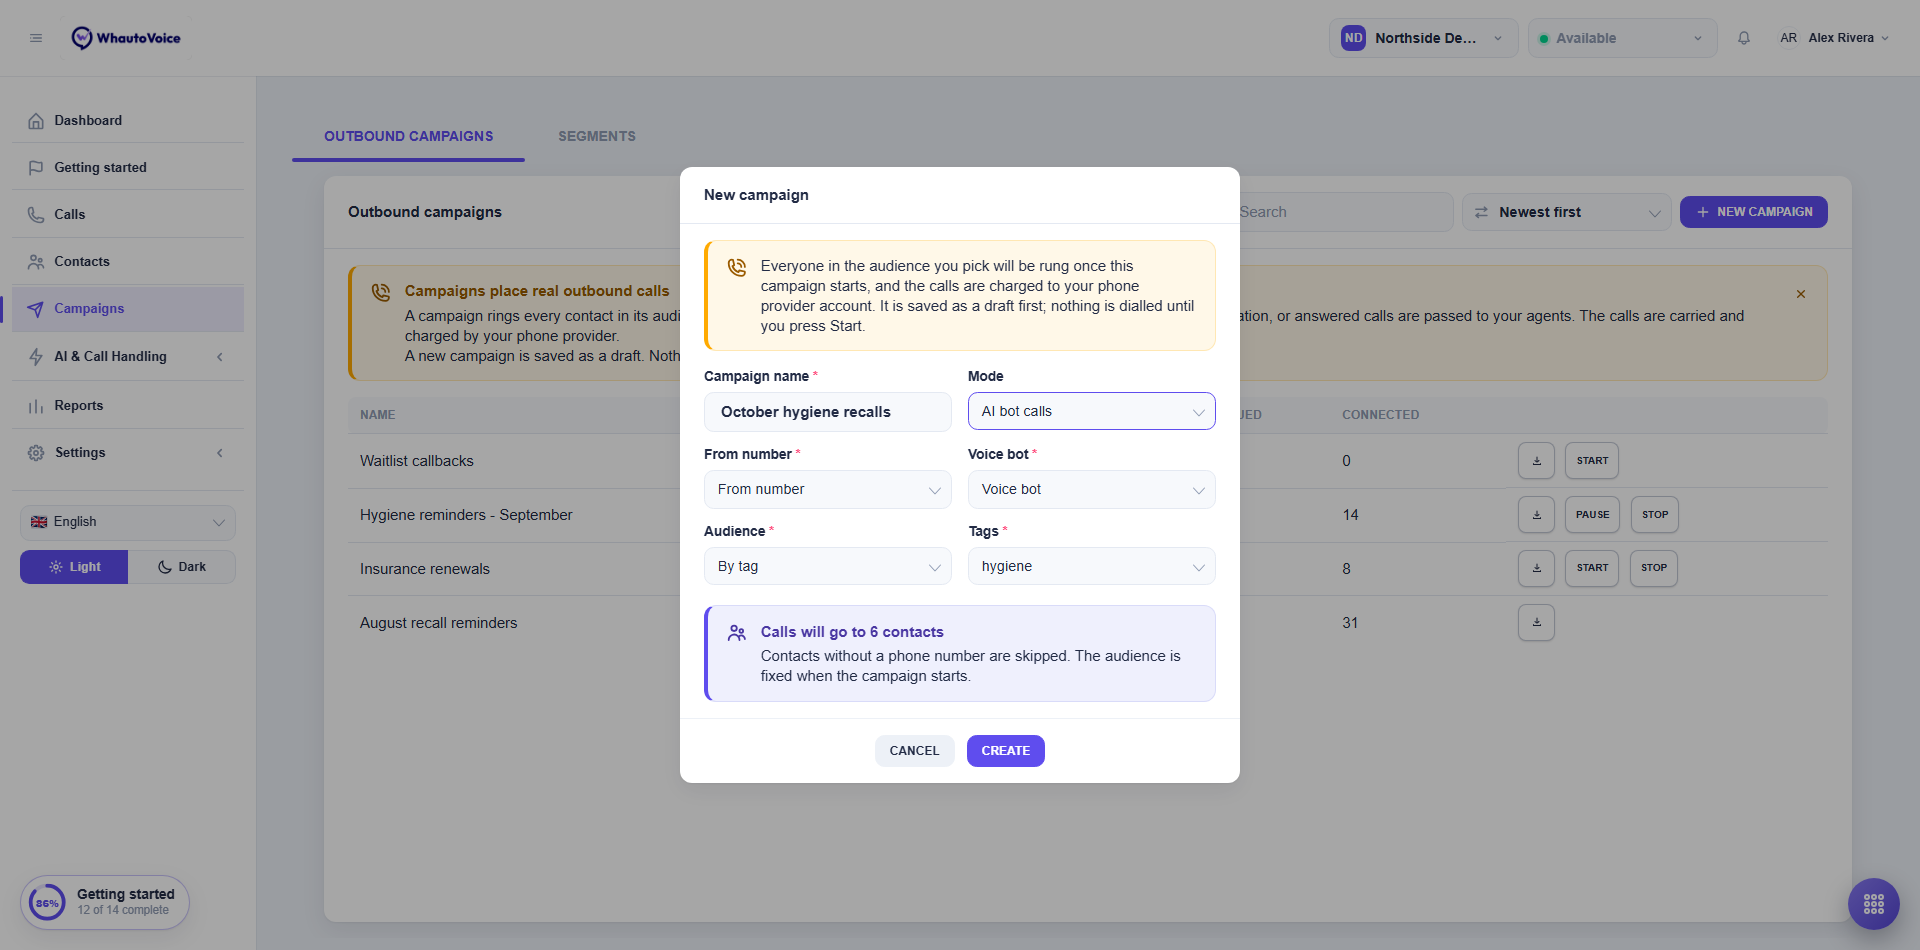Open the Northside workspace selector
Viewport: 1920px width, 950px height.
pyautogui.click(x=1424, y=38)
